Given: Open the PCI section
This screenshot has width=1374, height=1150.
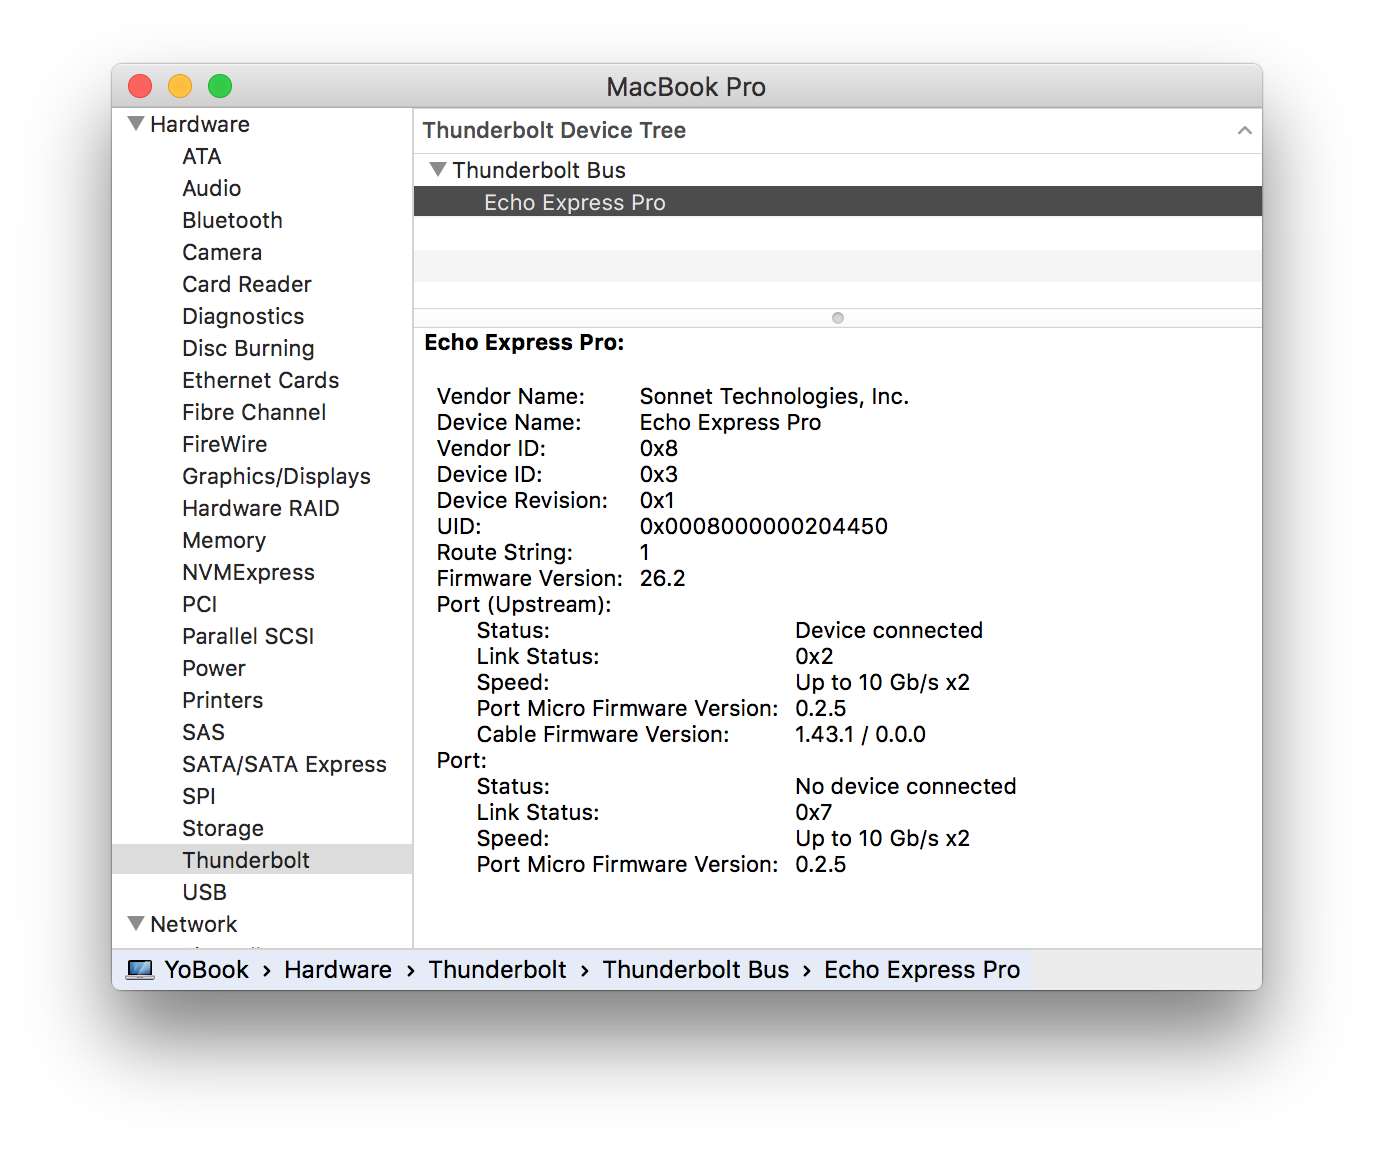Looking at the screenshot, I should tap(199, 604).
